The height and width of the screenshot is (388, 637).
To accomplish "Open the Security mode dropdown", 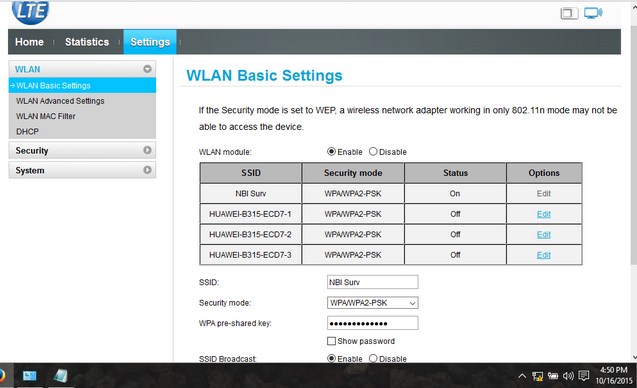I will (x=373, y=303).
